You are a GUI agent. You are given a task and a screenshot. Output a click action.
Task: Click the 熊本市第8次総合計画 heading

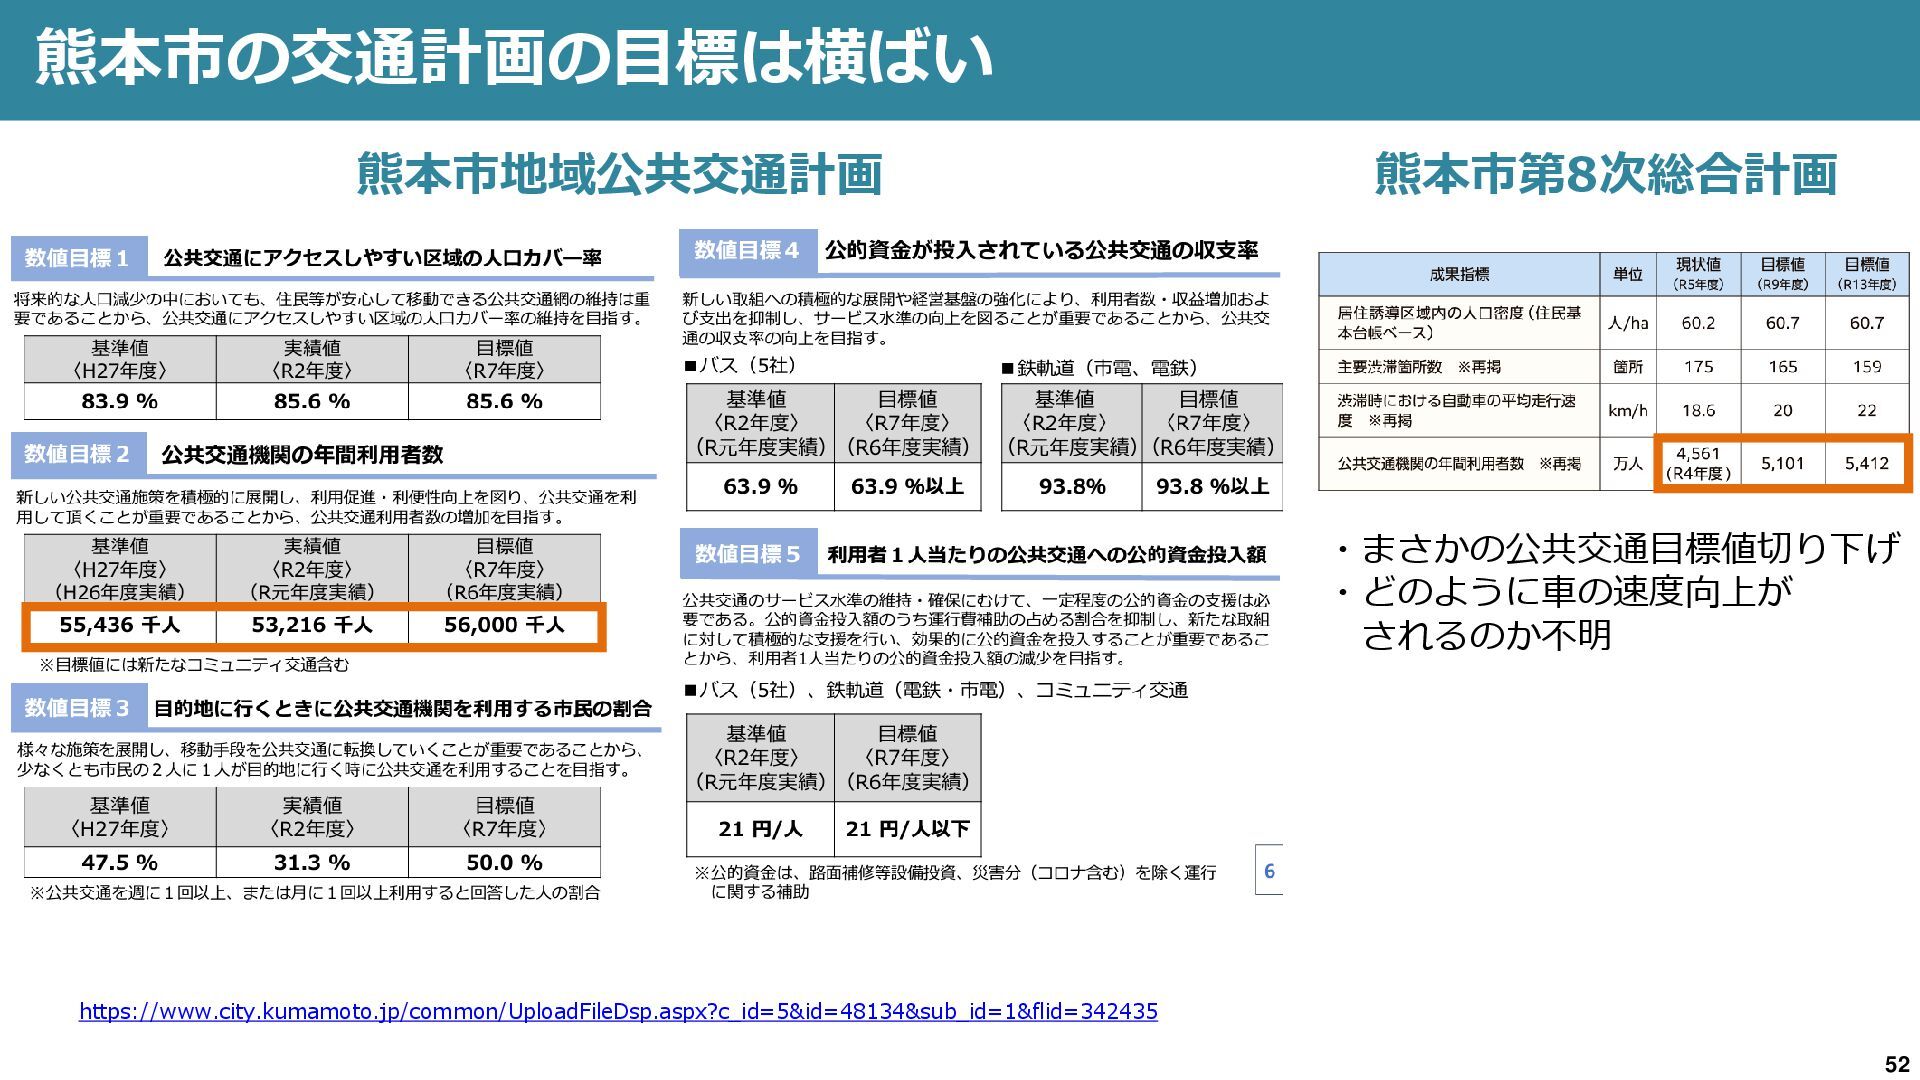[1605, 174]
